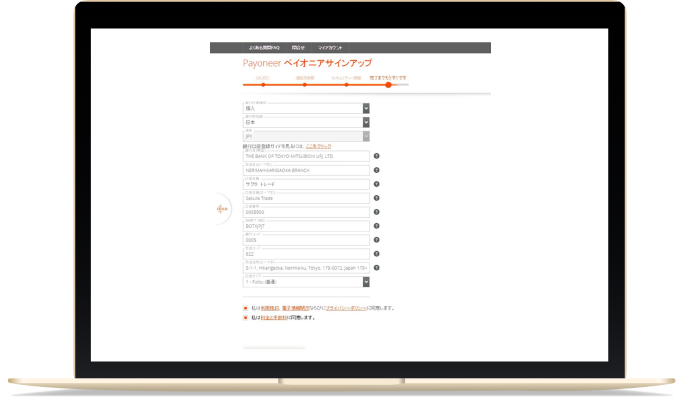Click help icon beside Sakura Trade field
The width and height of the screenshot is (684, 398).
[376, 198]
